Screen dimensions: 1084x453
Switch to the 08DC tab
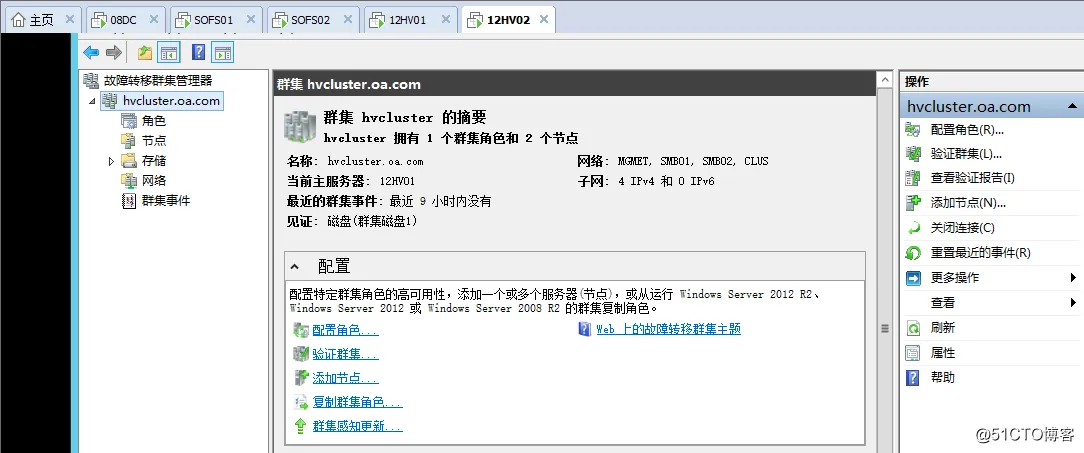pos(124,19)
